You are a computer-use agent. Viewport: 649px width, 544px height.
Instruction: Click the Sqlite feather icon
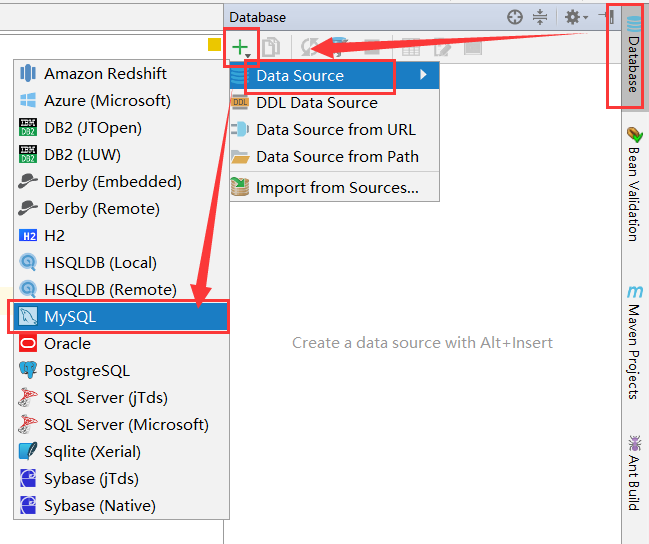coord(28,451)
